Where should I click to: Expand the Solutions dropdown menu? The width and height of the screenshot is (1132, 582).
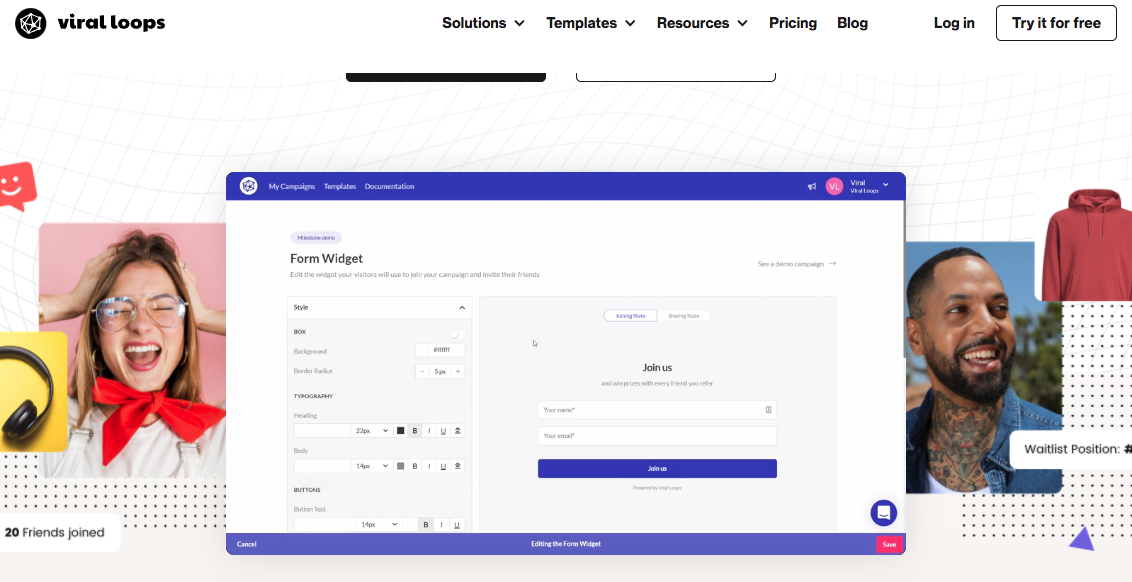tap(483, 23)
